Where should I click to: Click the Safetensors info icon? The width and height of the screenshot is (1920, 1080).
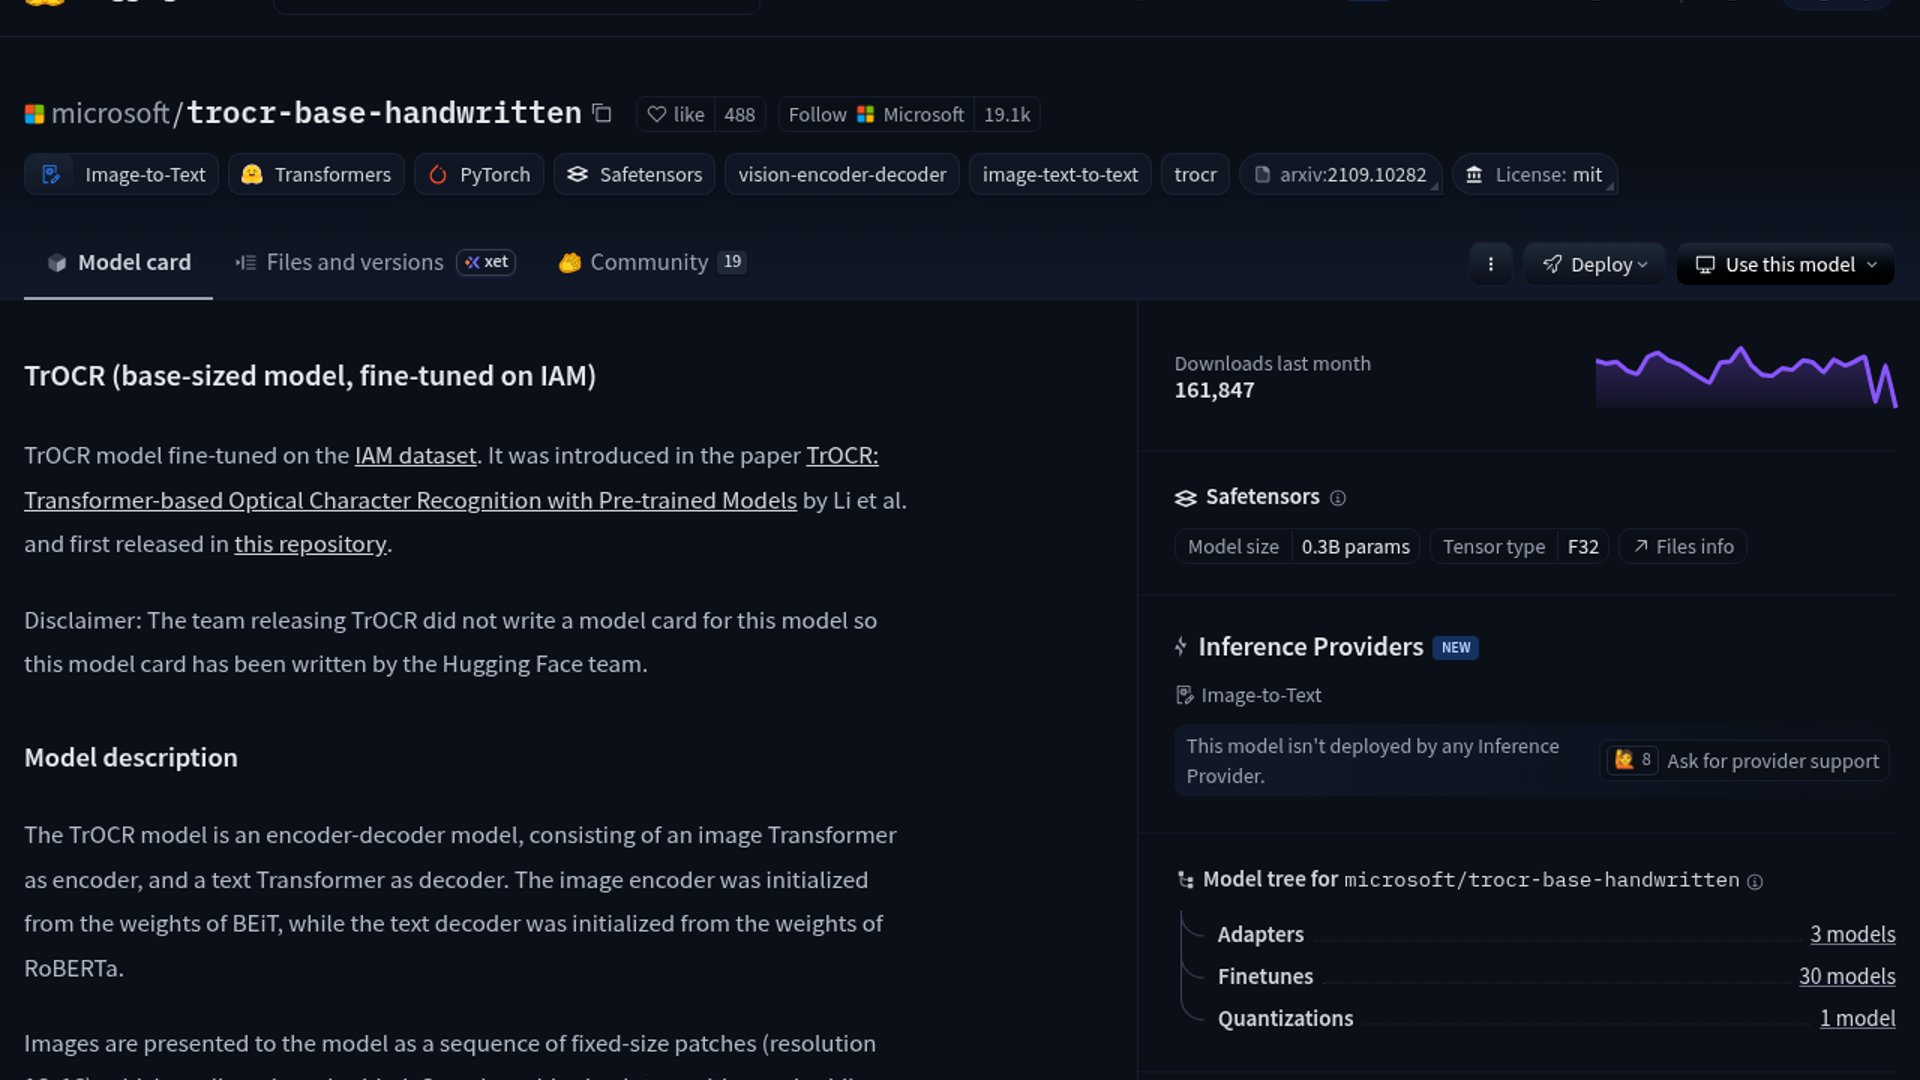pos(1338,498)
